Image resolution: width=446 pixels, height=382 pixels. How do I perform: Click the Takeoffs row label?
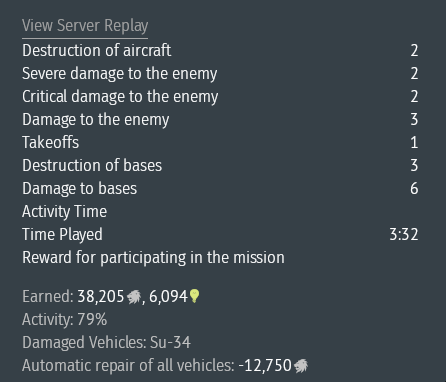[51, 142]
